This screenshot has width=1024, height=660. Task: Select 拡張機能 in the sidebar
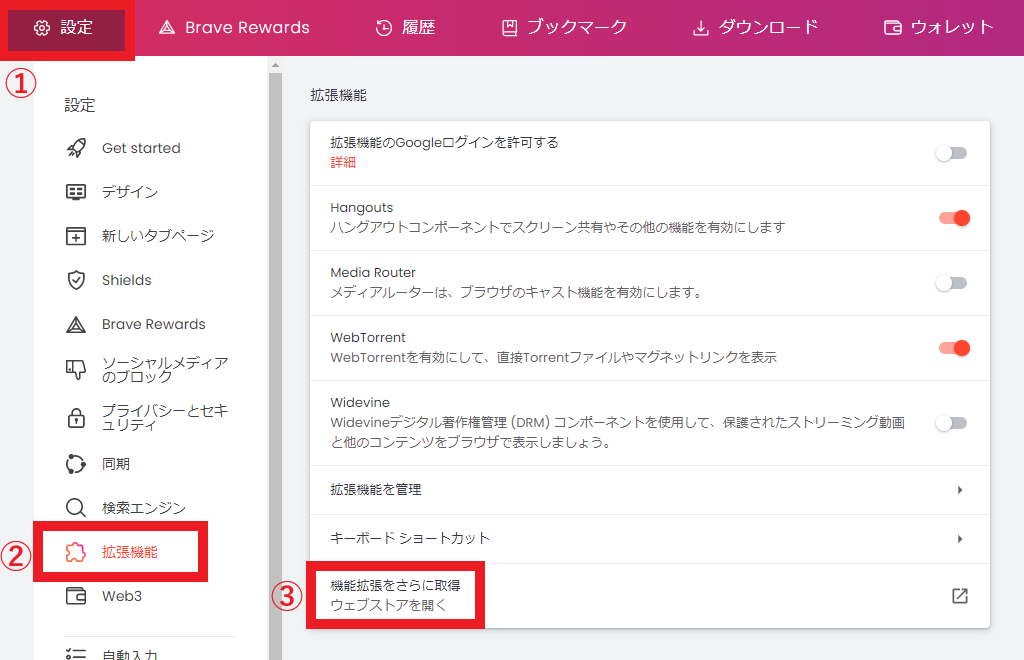pos(130,552)
